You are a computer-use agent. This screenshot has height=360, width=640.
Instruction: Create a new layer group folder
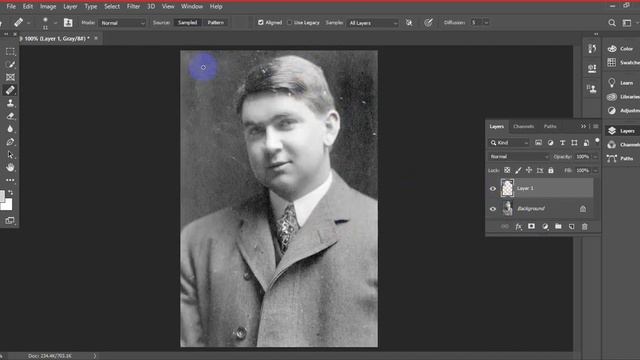558,227
